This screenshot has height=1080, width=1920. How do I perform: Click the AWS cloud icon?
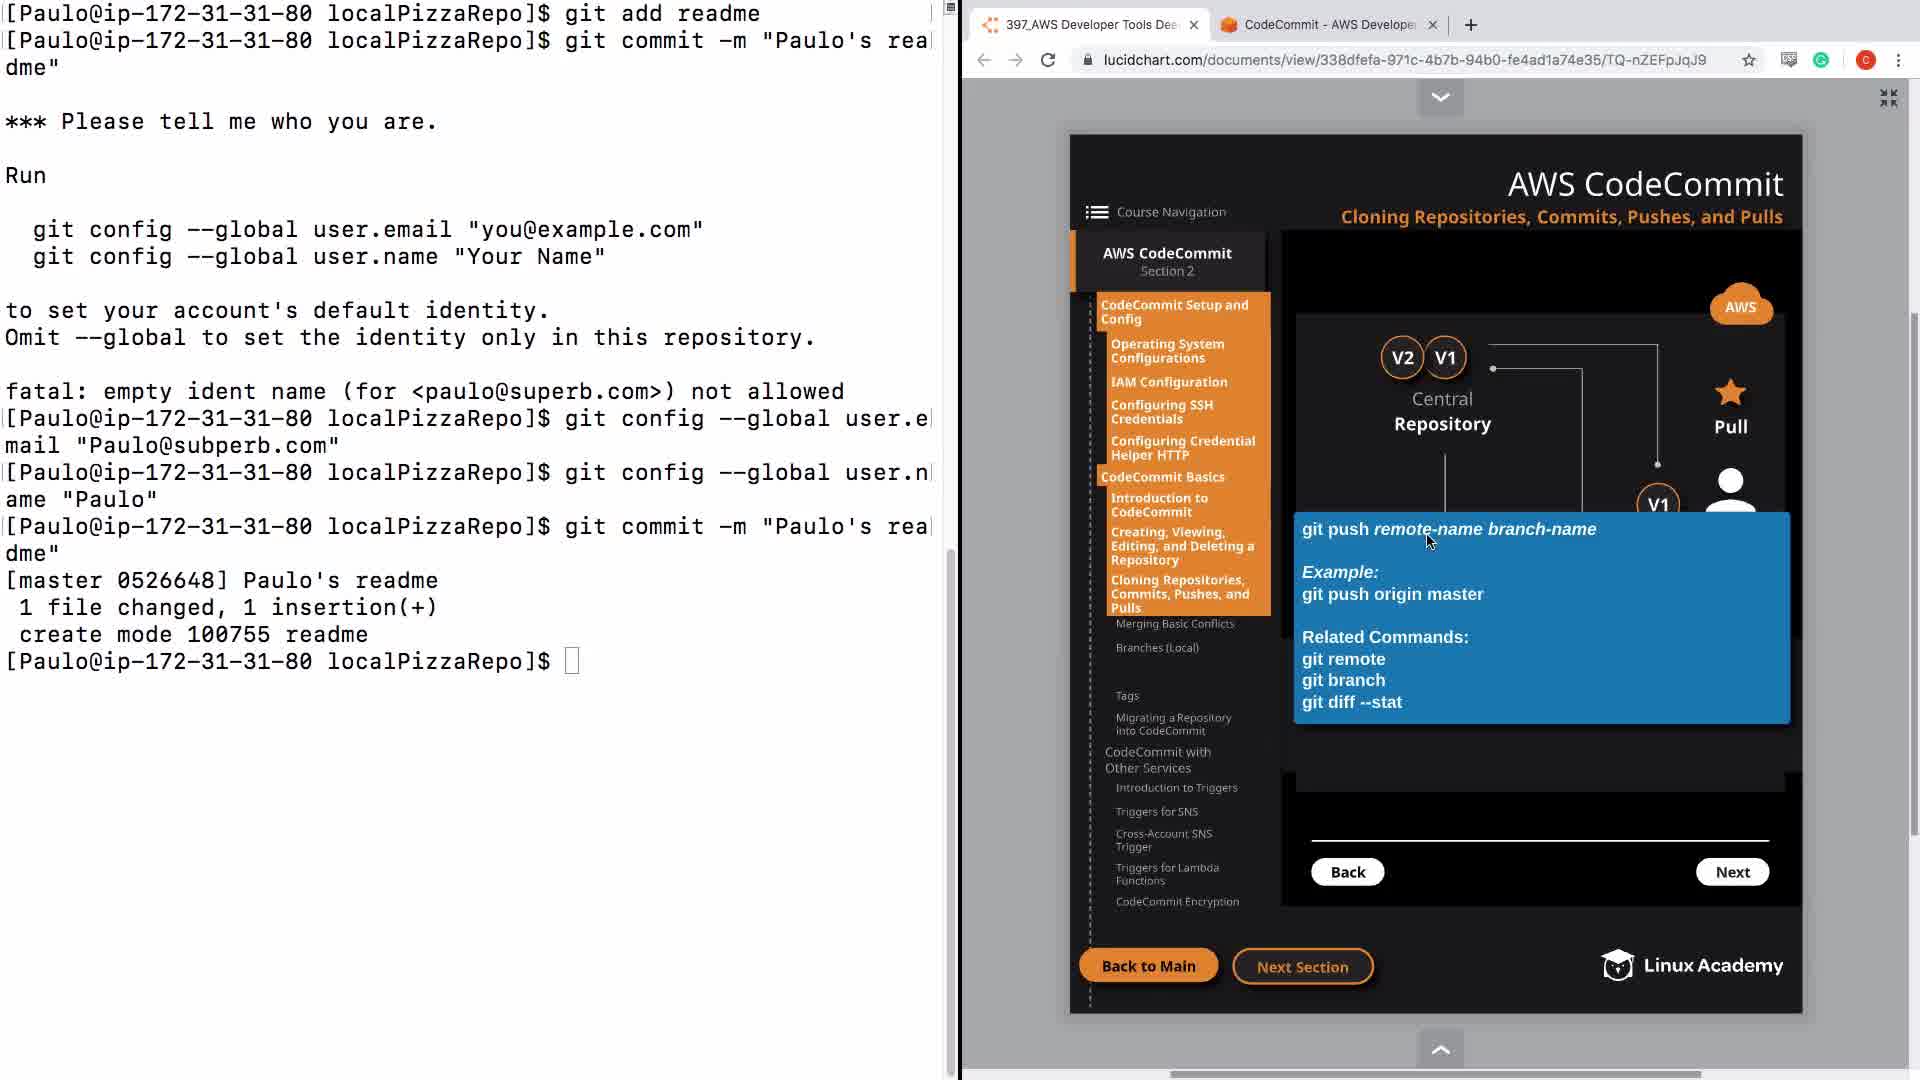1740,306
